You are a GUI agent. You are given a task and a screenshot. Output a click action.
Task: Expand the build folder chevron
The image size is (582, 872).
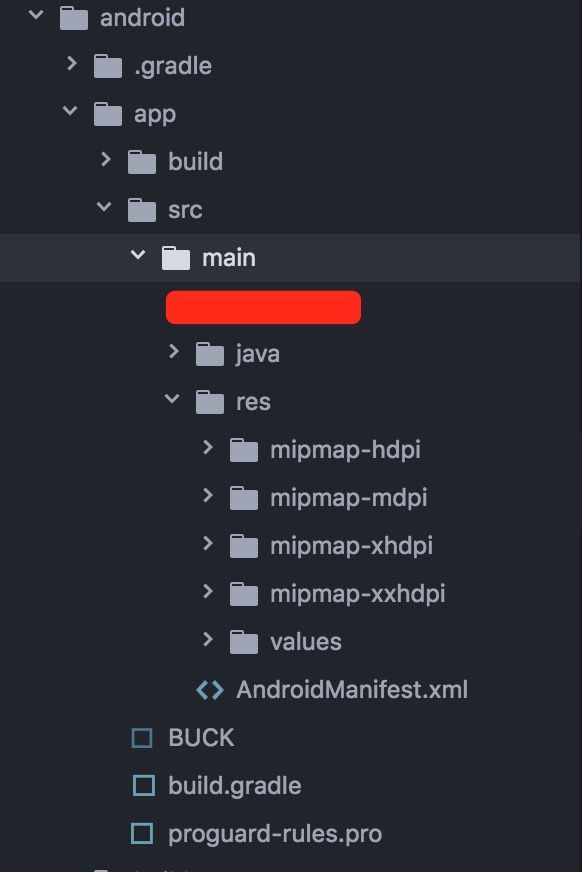(106, 160)
